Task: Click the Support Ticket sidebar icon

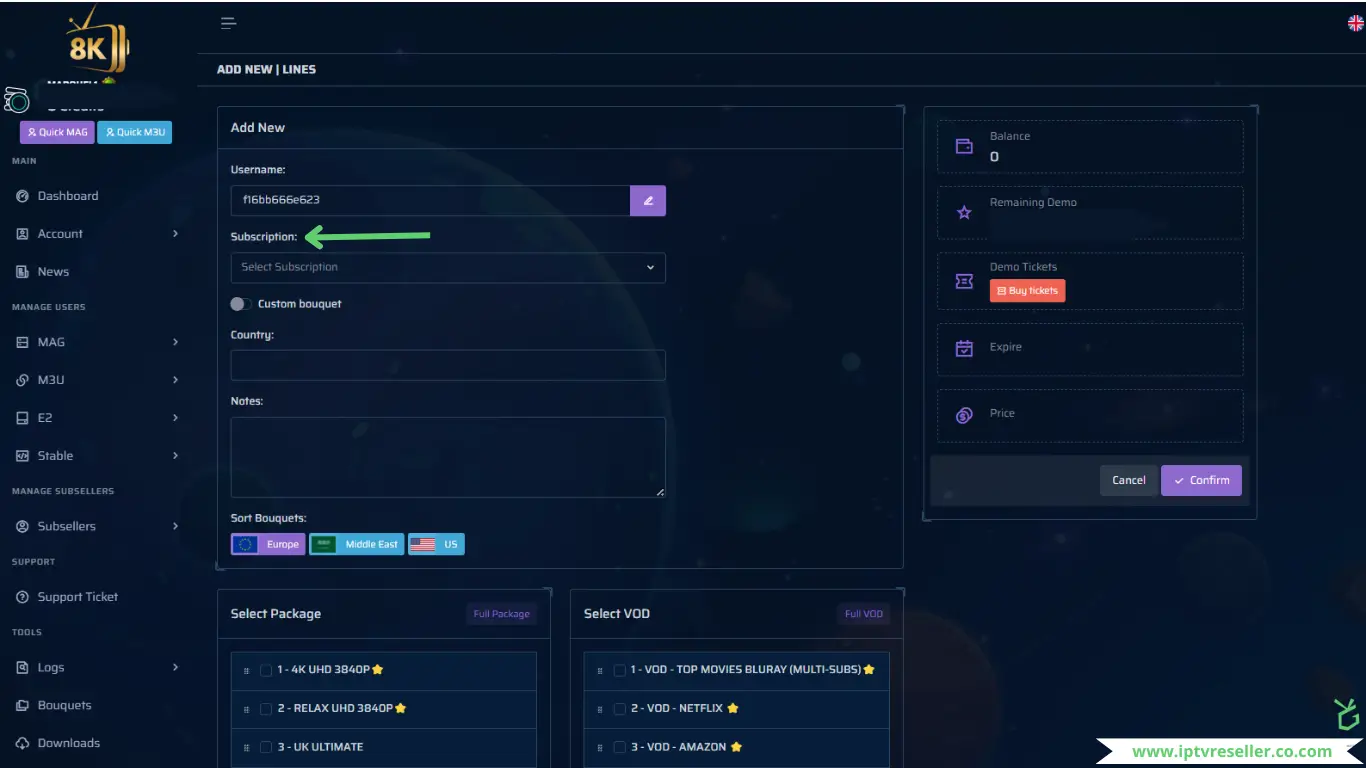Action: pyautogui.click(x=23, y=597)
